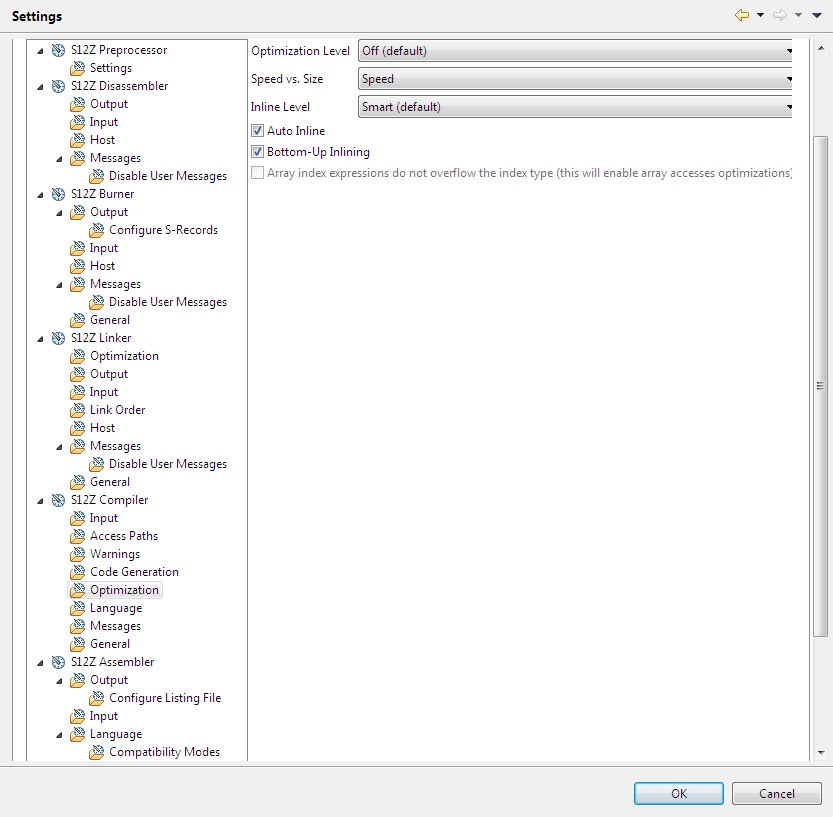
Task: Collapse the S12Z Linker node
Action: tap(40, 339)
